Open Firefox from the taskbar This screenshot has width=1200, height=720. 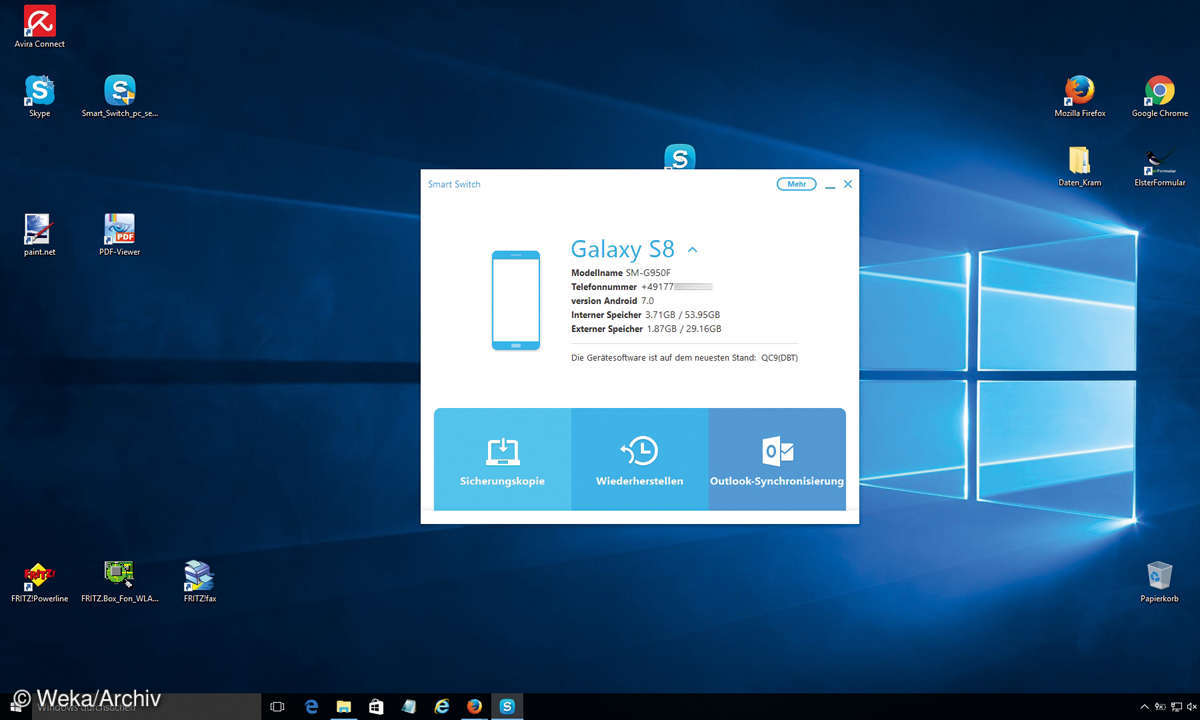pyautogui.click(x=474, y=707)
